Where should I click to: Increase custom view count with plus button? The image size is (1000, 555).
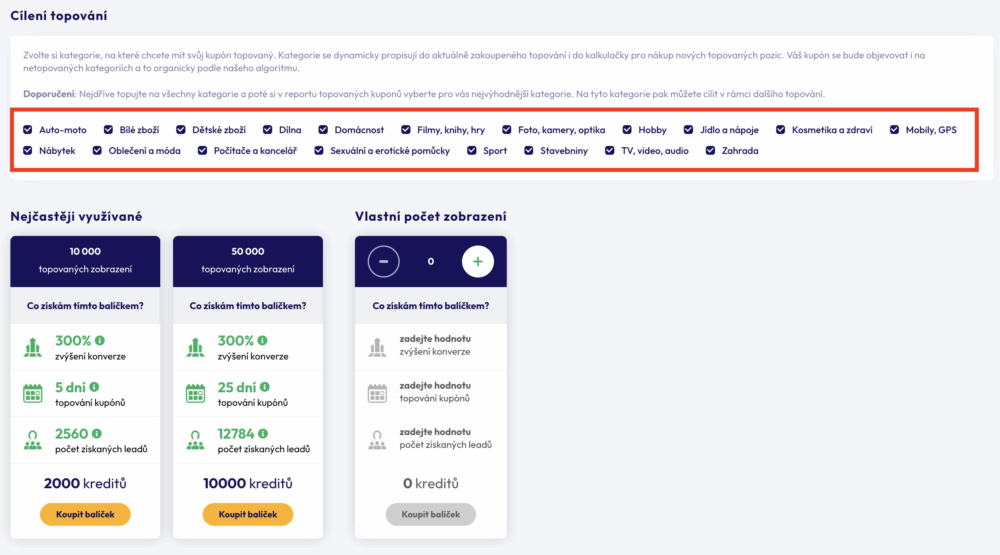click(x=477, y=261)
